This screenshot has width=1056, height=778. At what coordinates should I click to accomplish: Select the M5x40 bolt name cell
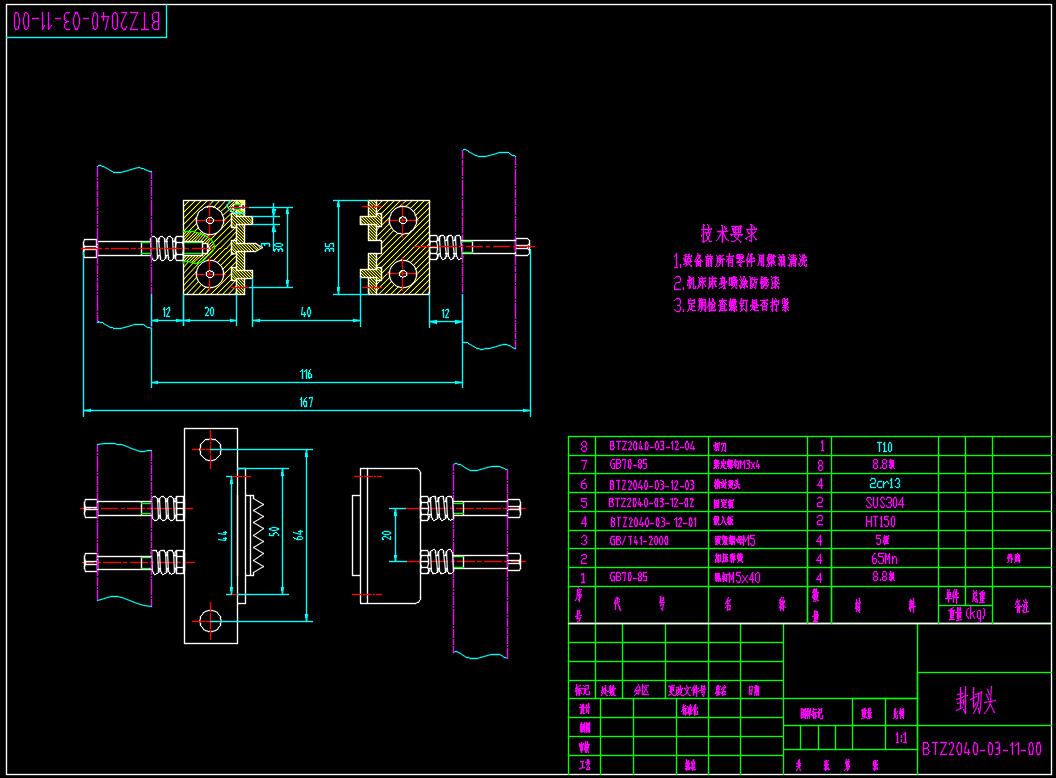tap(742, 578)
